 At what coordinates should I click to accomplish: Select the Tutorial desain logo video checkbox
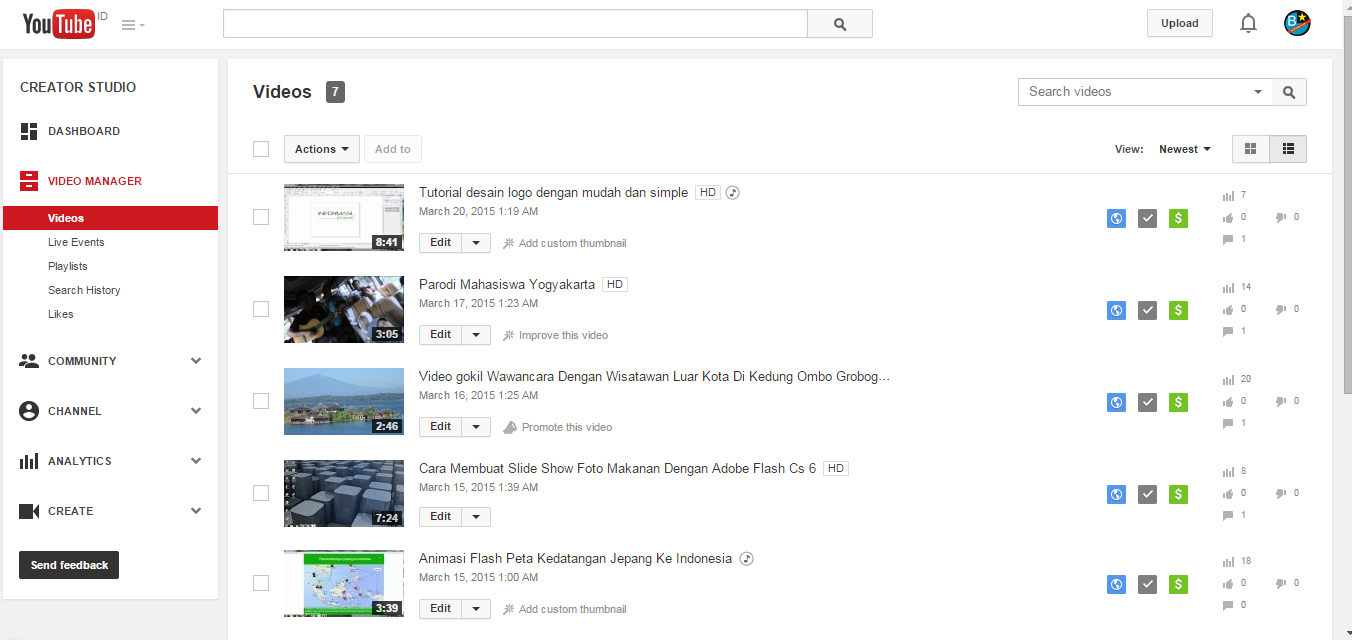261,217
